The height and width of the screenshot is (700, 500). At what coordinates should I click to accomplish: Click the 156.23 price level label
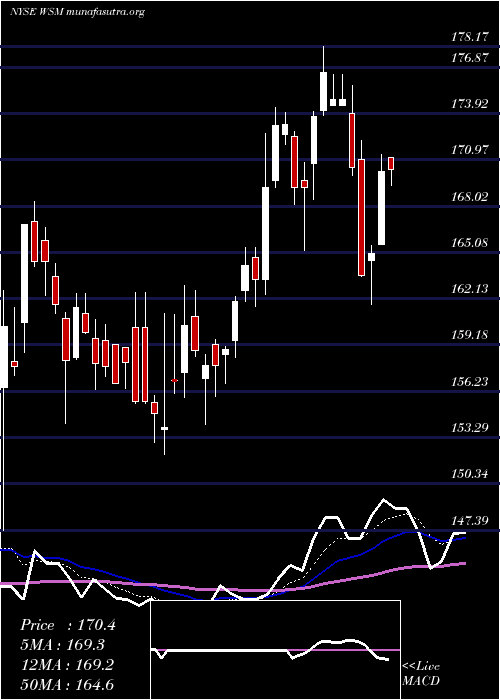click(x=469, y=382)
